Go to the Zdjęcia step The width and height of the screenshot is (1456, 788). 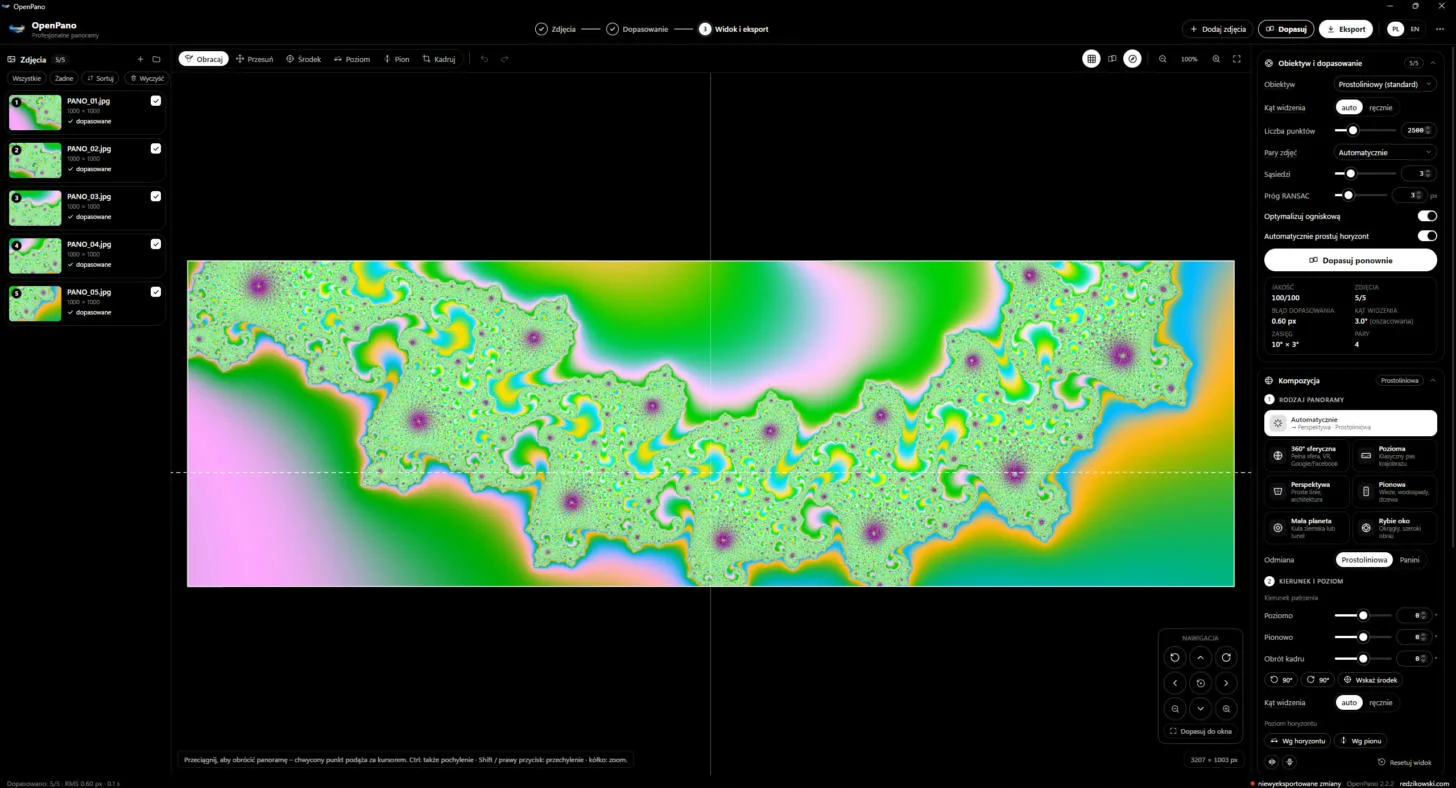pos(555,29)
